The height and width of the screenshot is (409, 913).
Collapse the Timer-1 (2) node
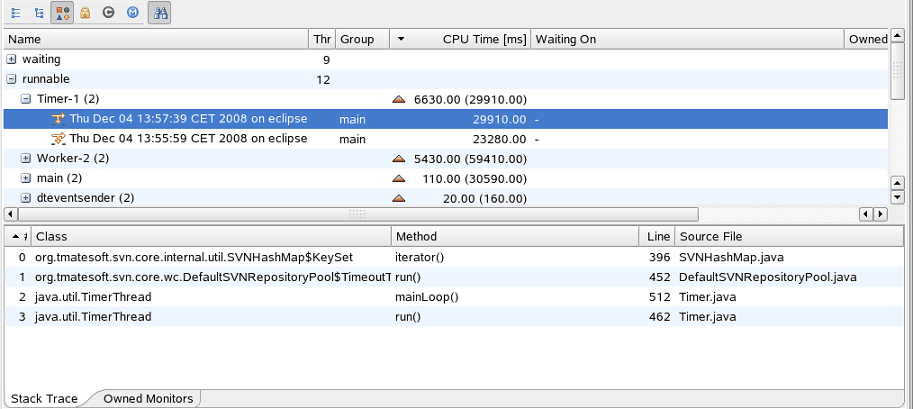[26, 99]
